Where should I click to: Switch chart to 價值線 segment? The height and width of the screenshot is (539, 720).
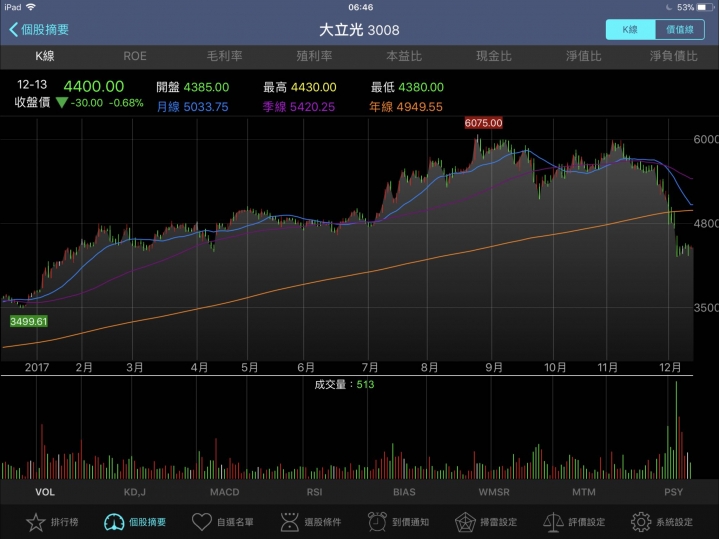point(680,30)
